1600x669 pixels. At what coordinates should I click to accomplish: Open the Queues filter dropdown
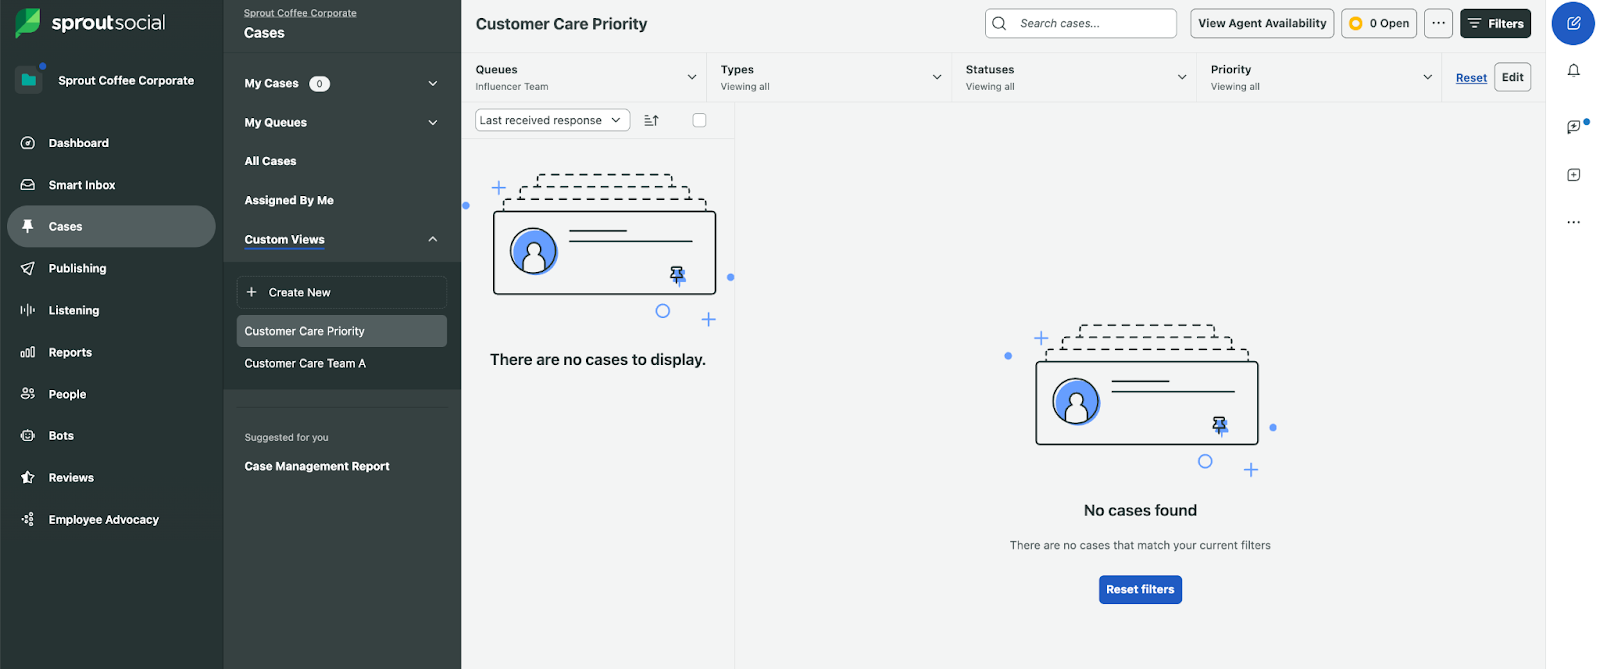click(585, 78)
